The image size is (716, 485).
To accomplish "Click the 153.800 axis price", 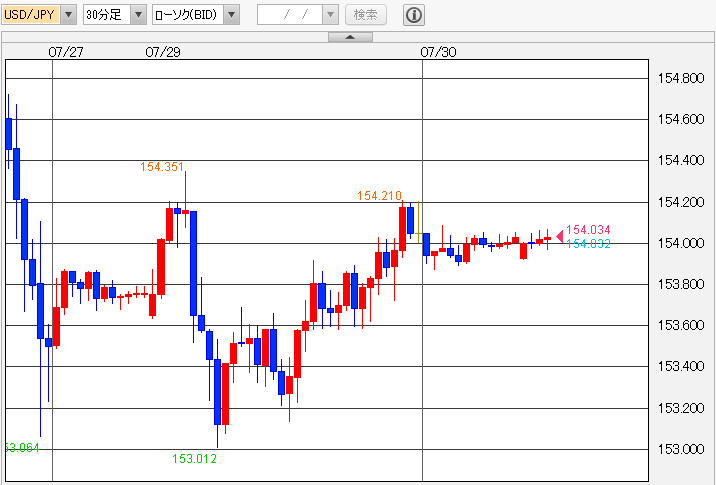I will [x=681, y=284].
